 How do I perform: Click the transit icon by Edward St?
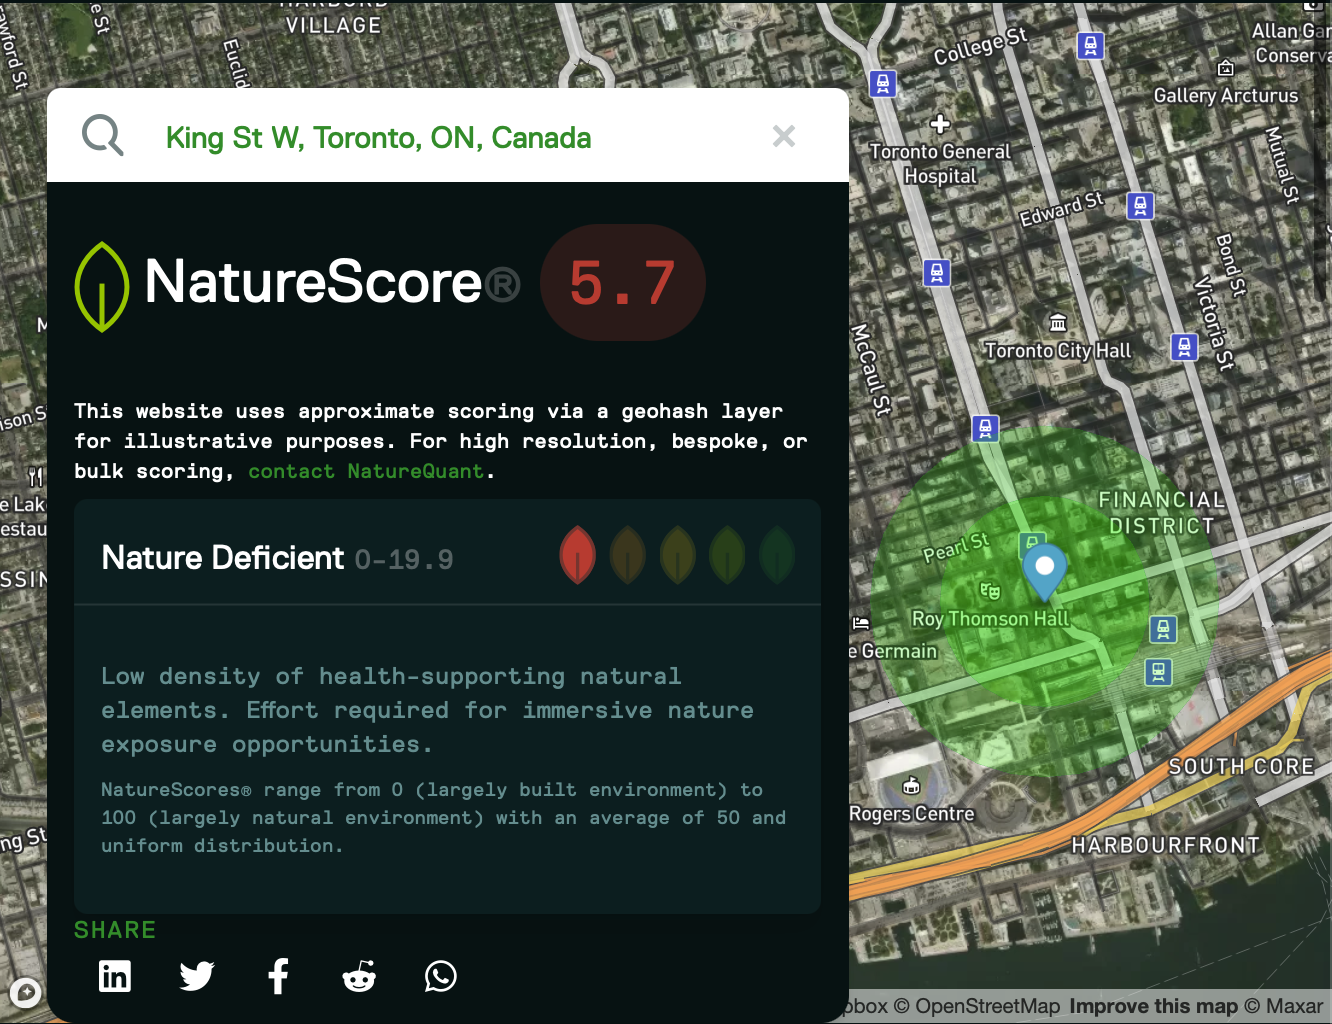click(x=1140, y=206)
